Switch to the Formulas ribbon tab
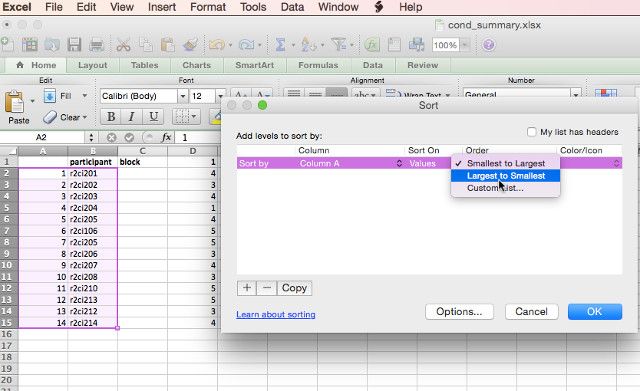Screen dimensions: 640x391 pyautogui.click(x=318, y=65)
